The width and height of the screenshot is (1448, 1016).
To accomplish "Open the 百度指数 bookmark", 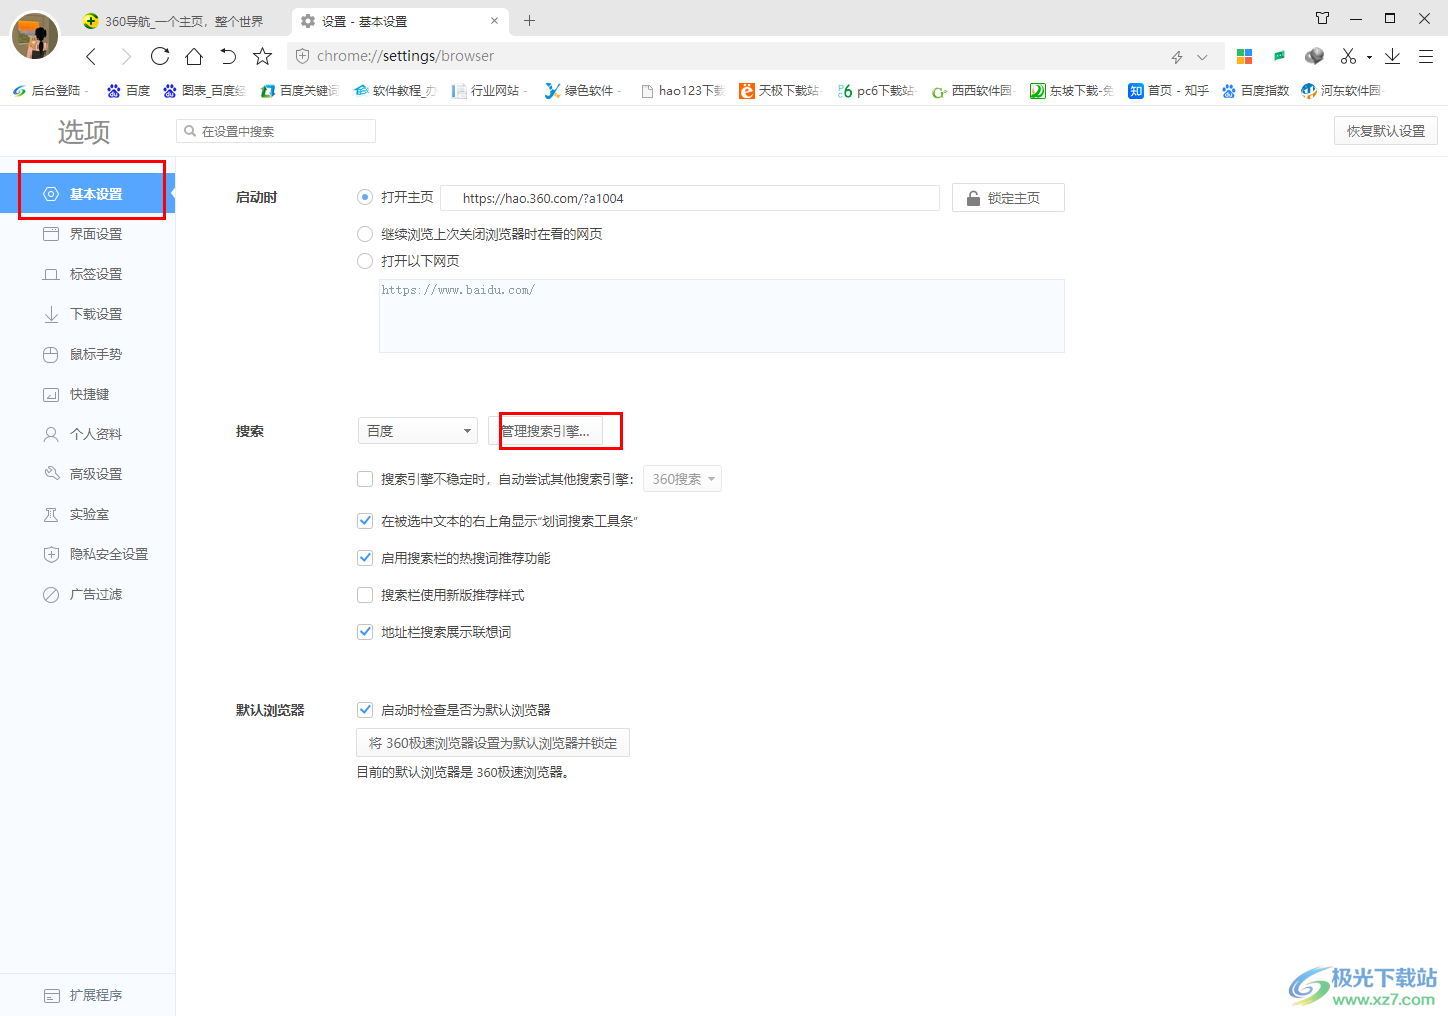I will (1255, 90).
